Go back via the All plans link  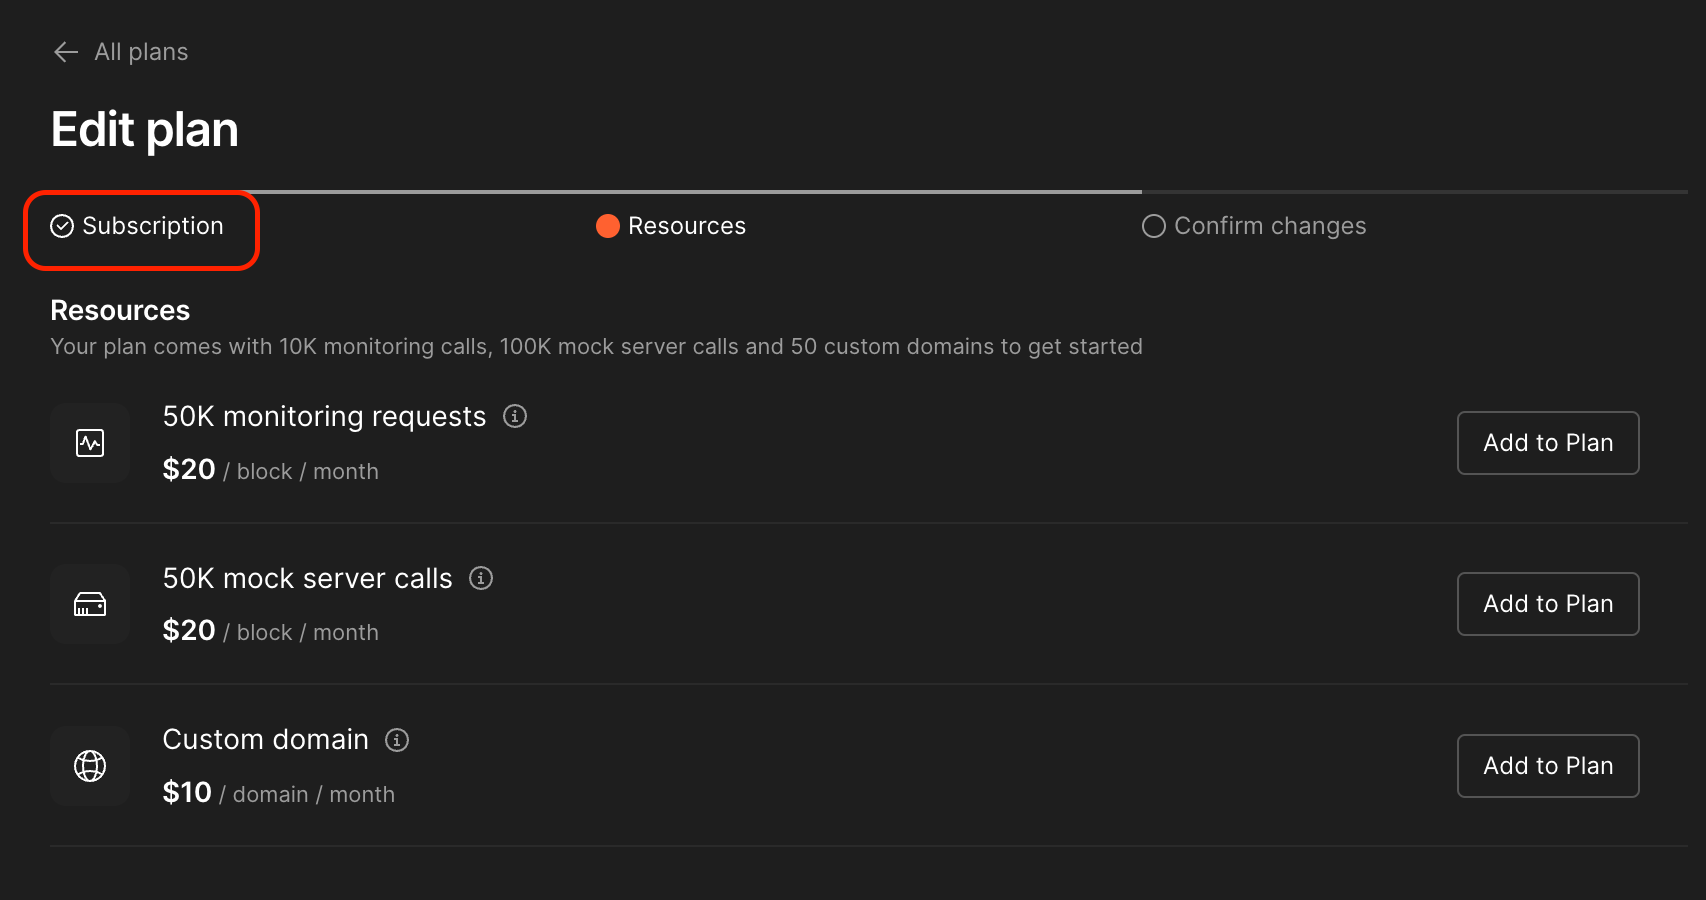click(140, 51)
